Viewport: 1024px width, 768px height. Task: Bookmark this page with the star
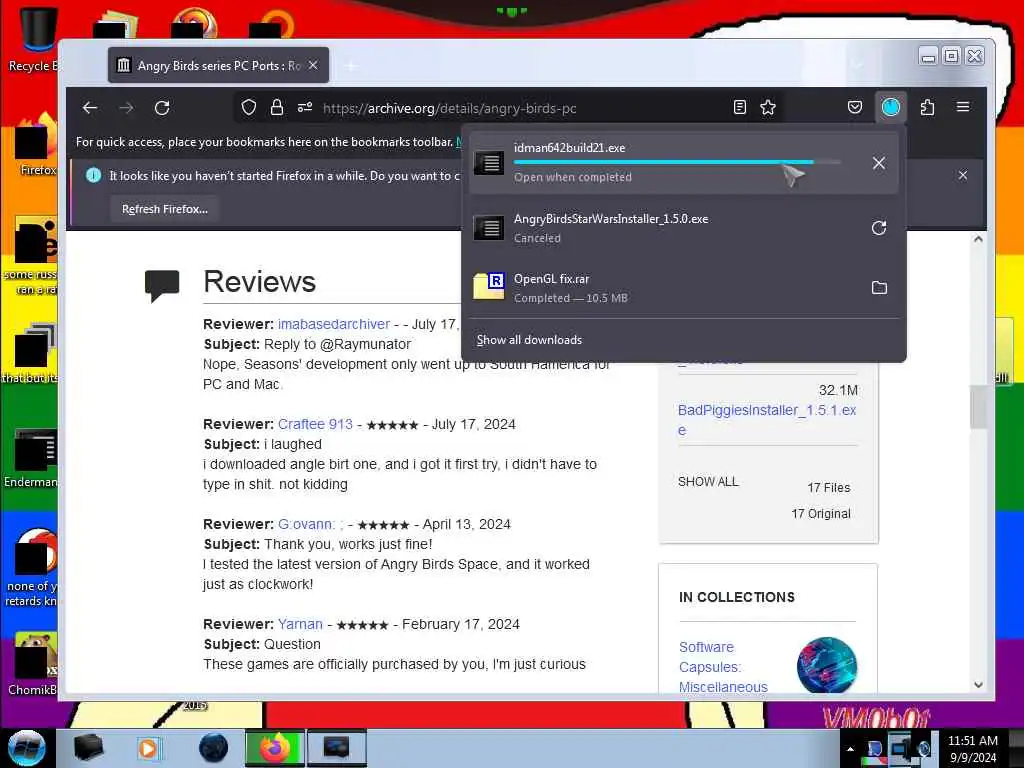pyautogui.click(x=768, y=108)
